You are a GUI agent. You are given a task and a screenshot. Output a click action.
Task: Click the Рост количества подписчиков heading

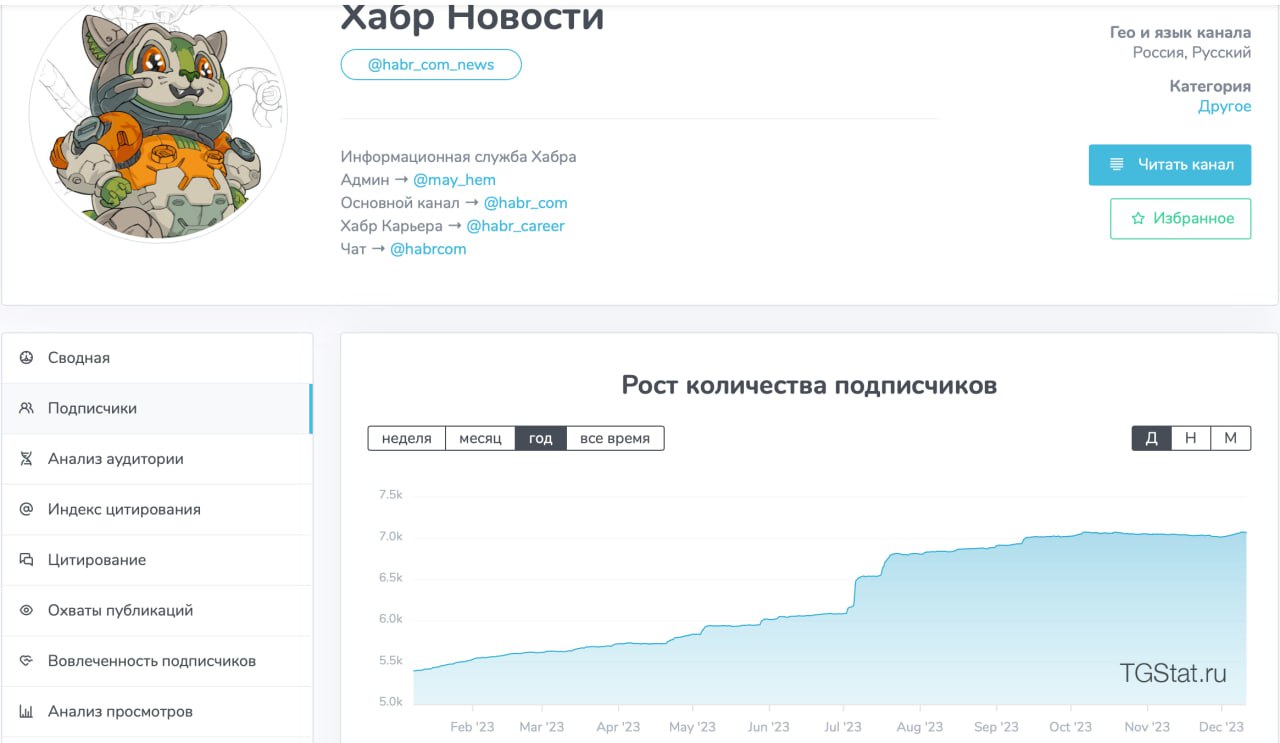[809, 385]
